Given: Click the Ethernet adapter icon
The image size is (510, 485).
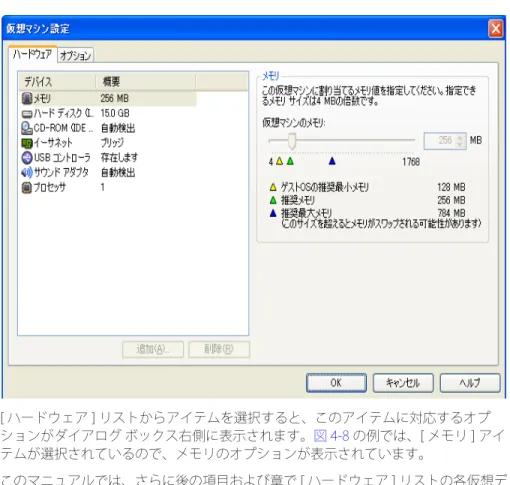Looking at the screenshot, I should [x=27, y=143].
